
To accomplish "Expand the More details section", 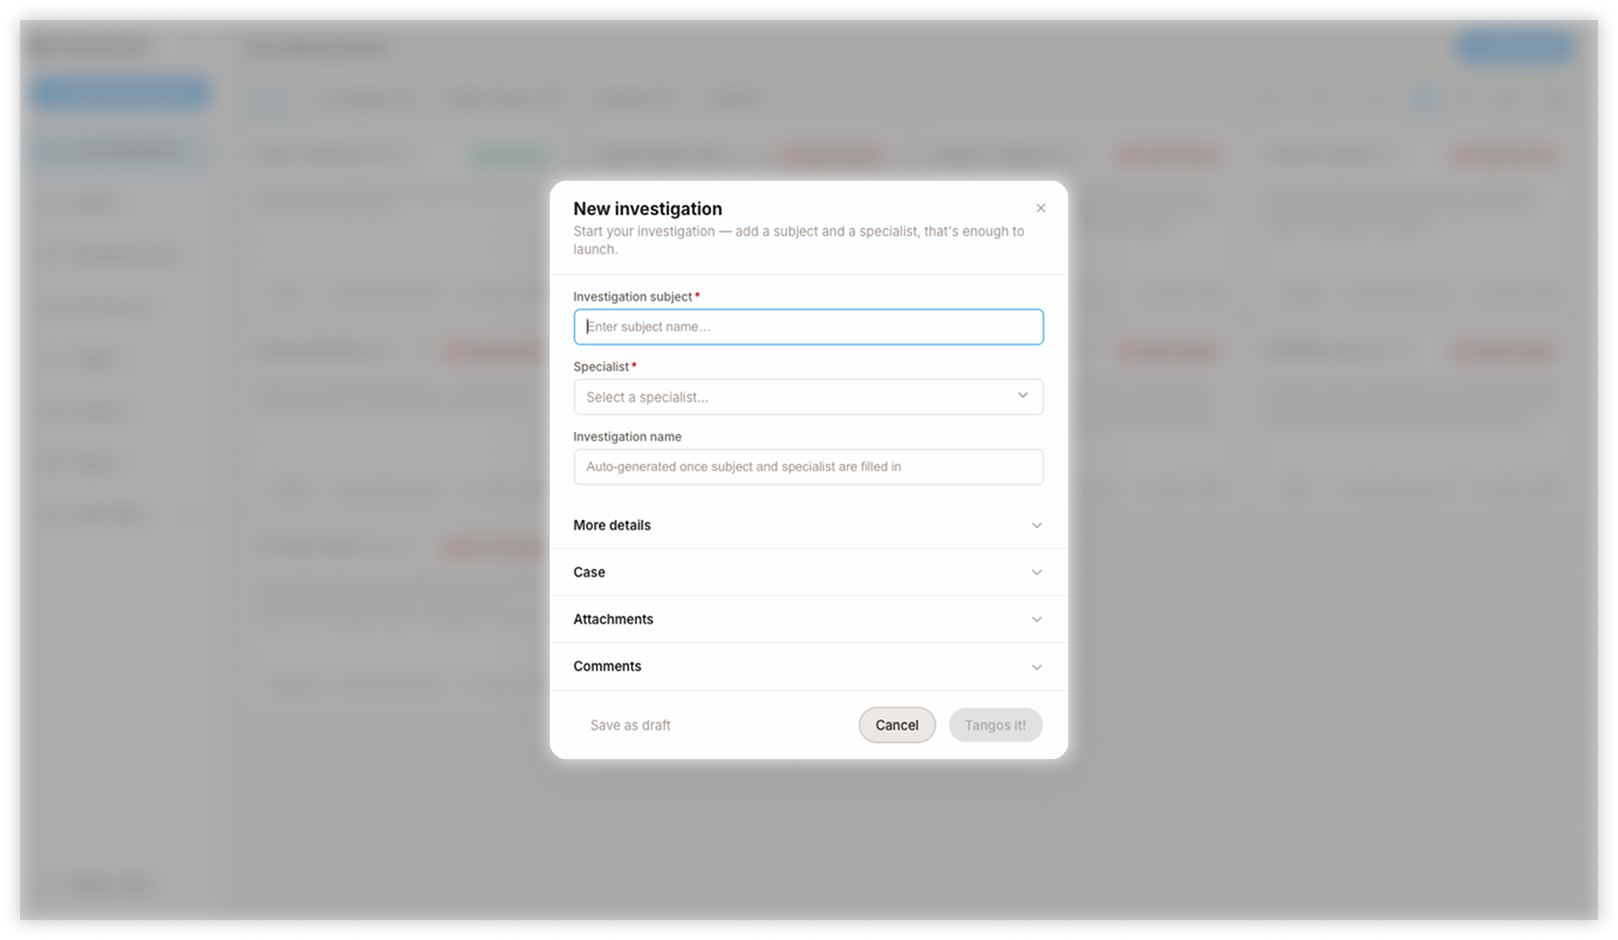I will pos(808,525).
